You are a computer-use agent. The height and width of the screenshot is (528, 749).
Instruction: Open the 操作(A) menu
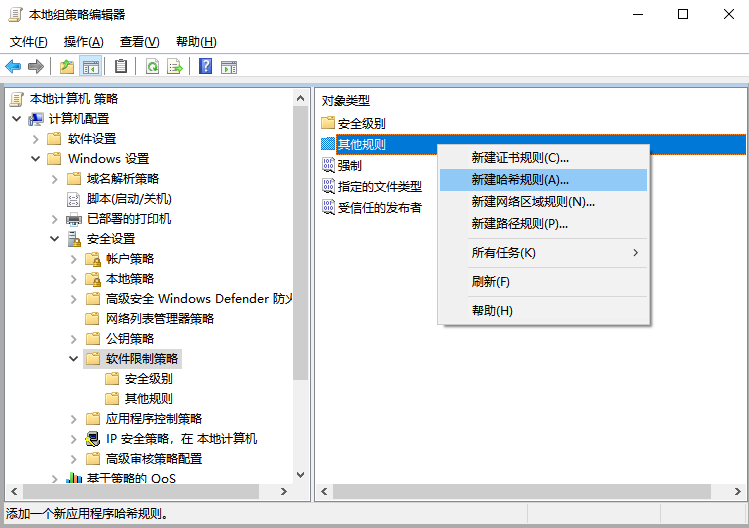click(x=84, y=42)
